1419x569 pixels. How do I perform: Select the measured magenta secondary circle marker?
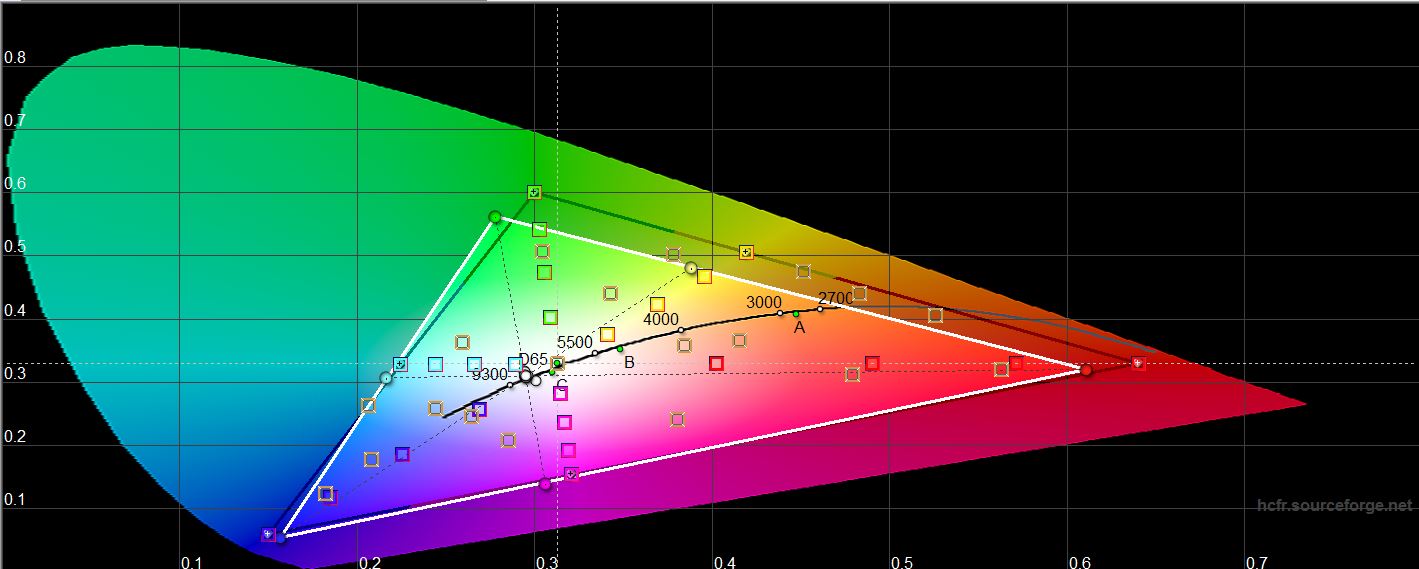pos(545,484)
